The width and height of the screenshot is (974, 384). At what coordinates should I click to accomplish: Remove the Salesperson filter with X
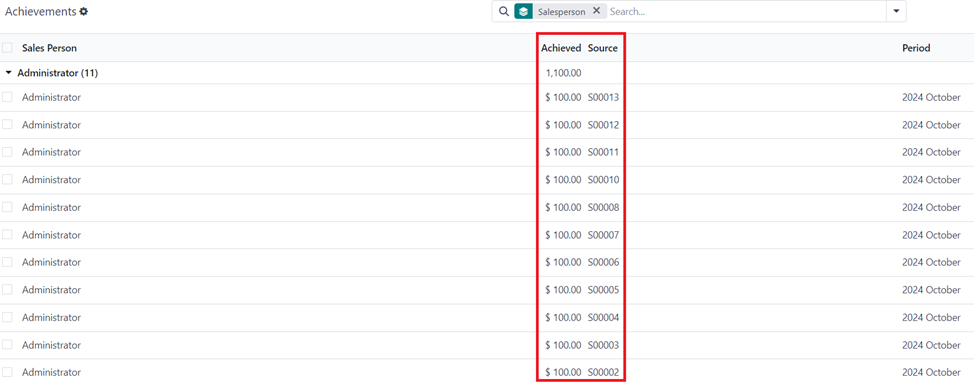pos(596,11)
